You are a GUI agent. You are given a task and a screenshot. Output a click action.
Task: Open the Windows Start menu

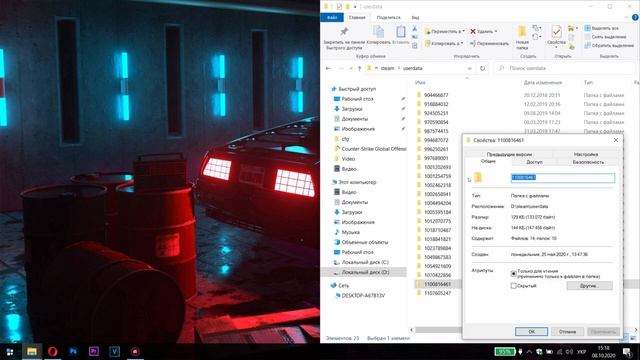10,351
